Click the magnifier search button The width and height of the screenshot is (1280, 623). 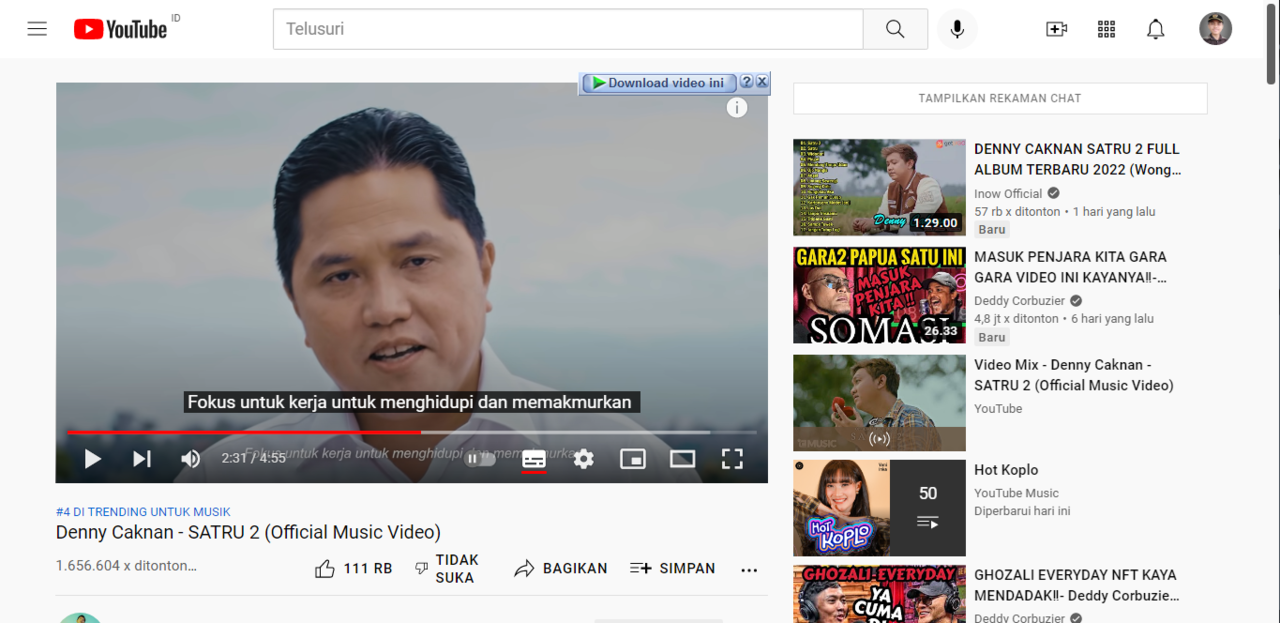pyautogui.click(x=895, y=29)
